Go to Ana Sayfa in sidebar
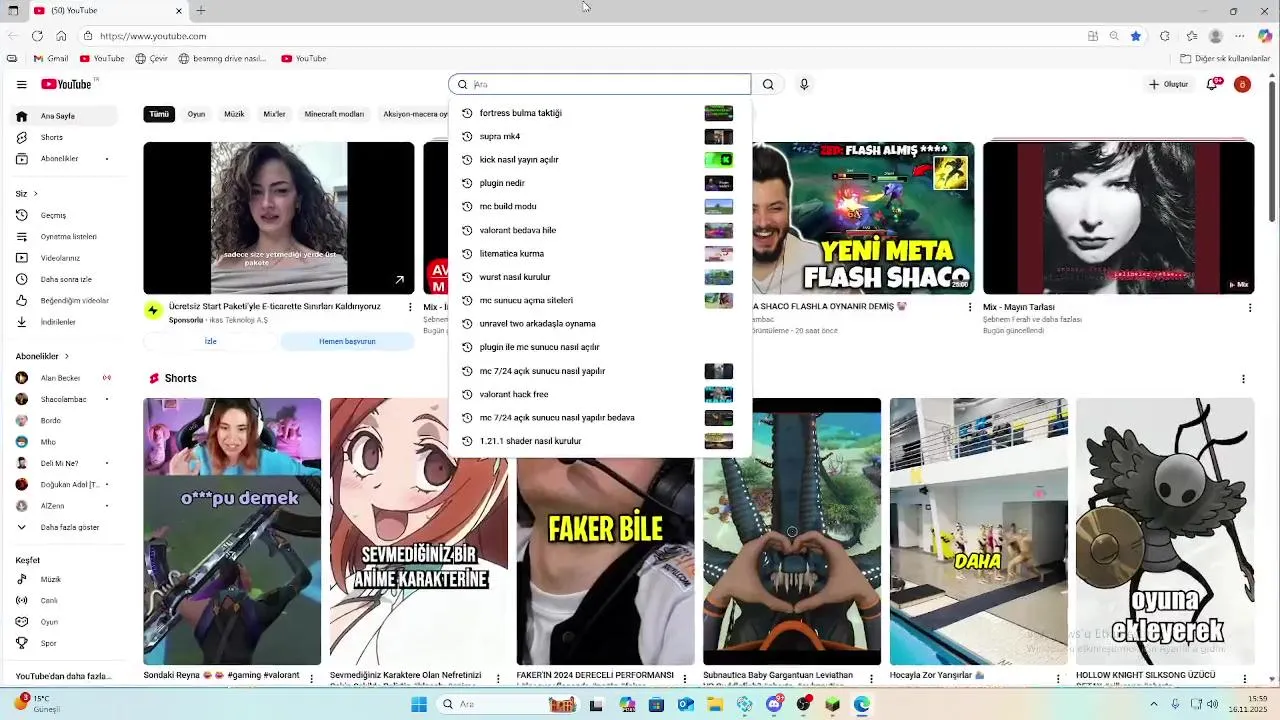Viewport: 1280px width, 720px height. [65, 116]
